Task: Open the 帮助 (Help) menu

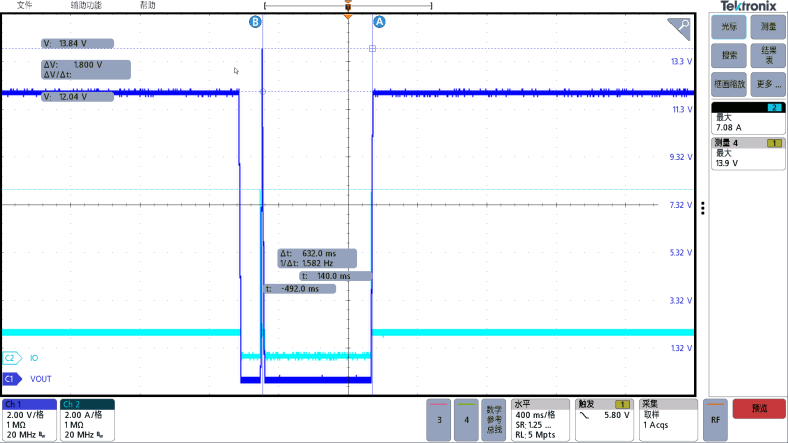Action: pyautogui.click(x=148, y=5)
